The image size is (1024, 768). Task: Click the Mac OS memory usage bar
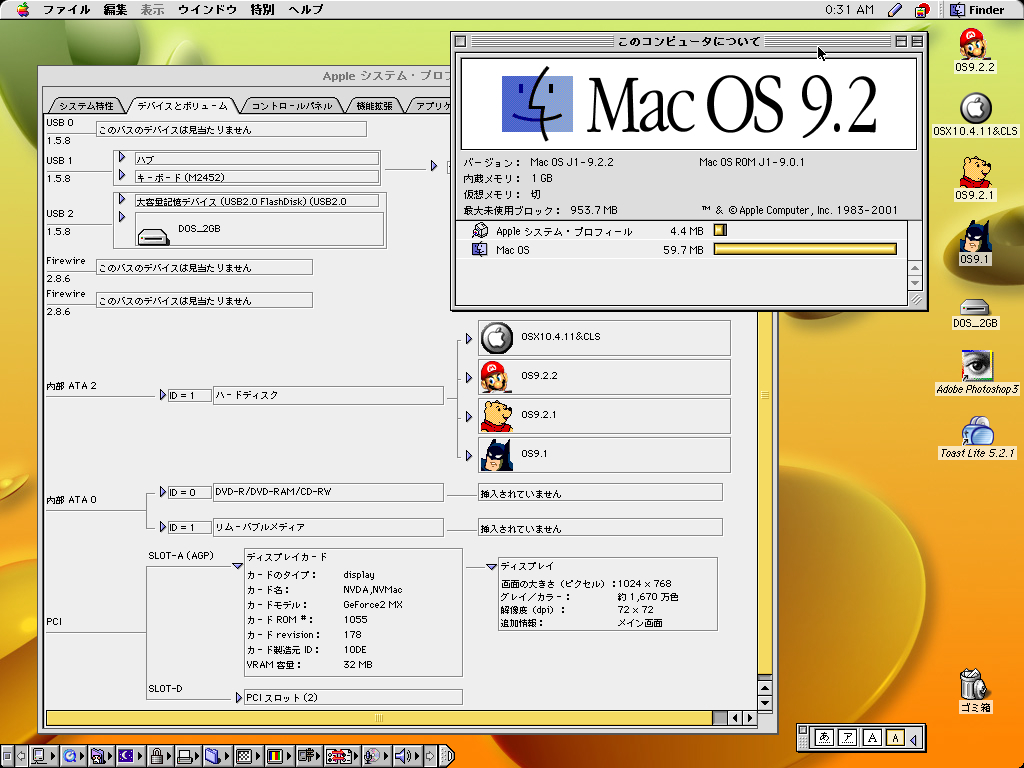[804, 249]
